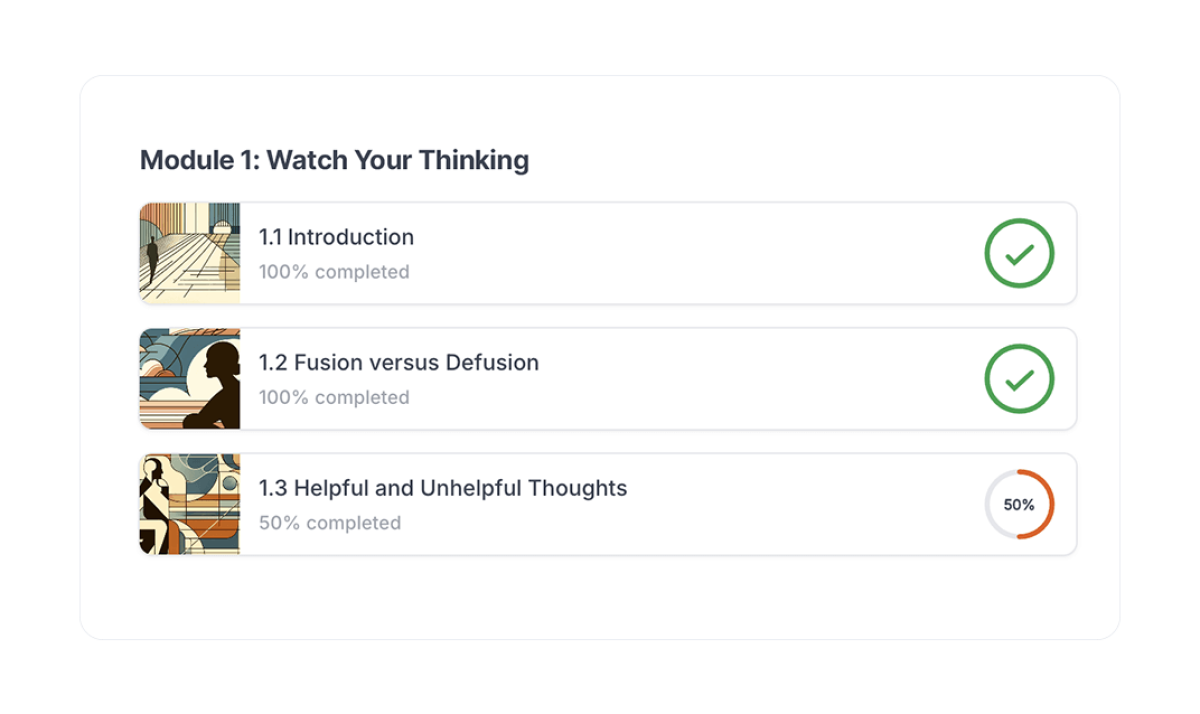Open the Fusion versus Defusion thumbnail image
The image size is (1200, 714).
(x=190, y=379)
